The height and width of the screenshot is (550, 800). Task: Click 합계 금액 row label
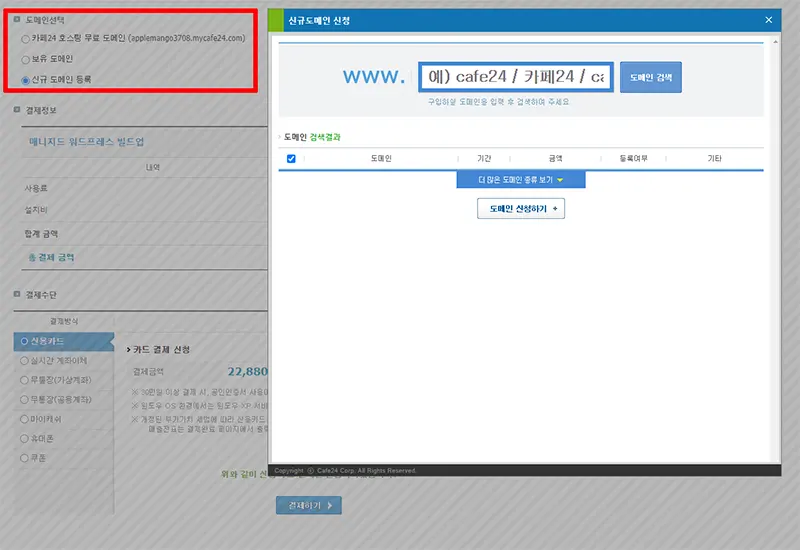point(41,234)
